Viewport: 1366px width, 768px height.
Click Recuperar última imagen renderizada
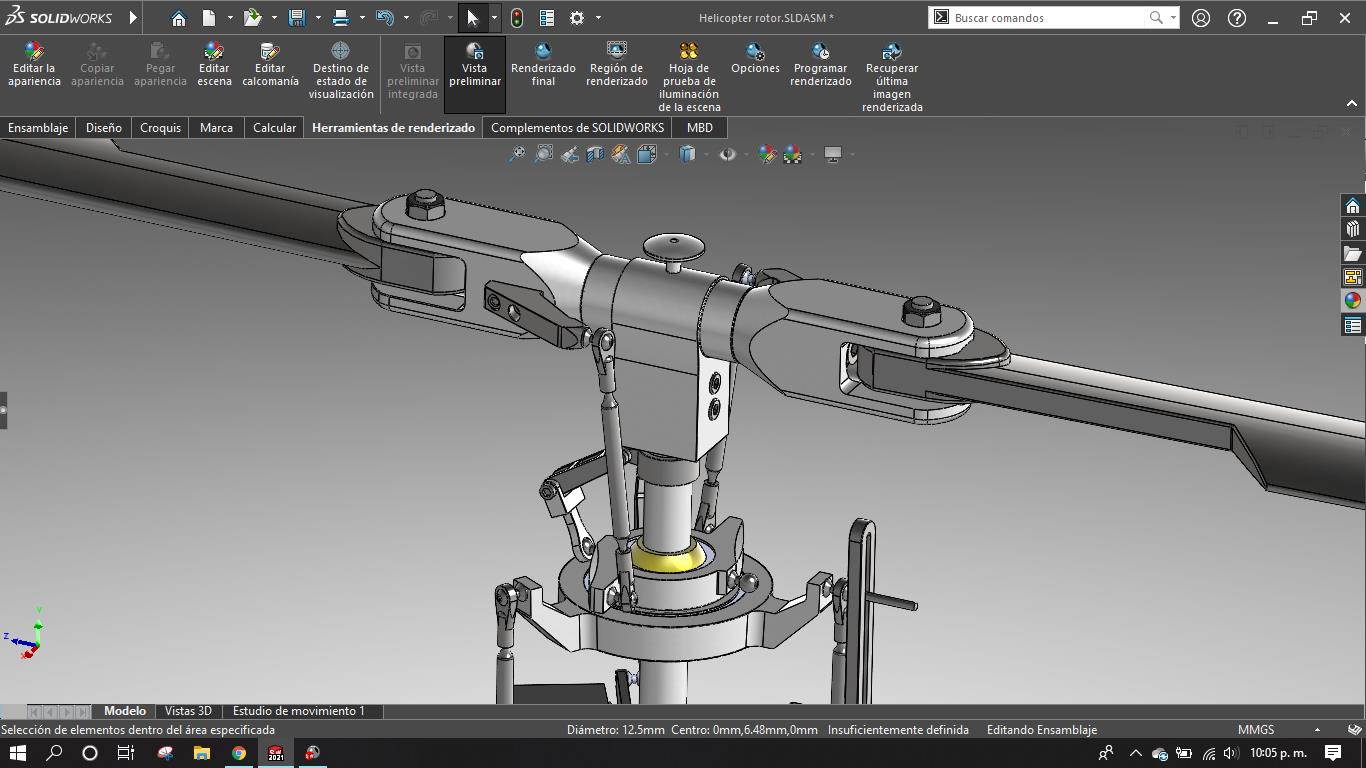click(x=892, y=76)
